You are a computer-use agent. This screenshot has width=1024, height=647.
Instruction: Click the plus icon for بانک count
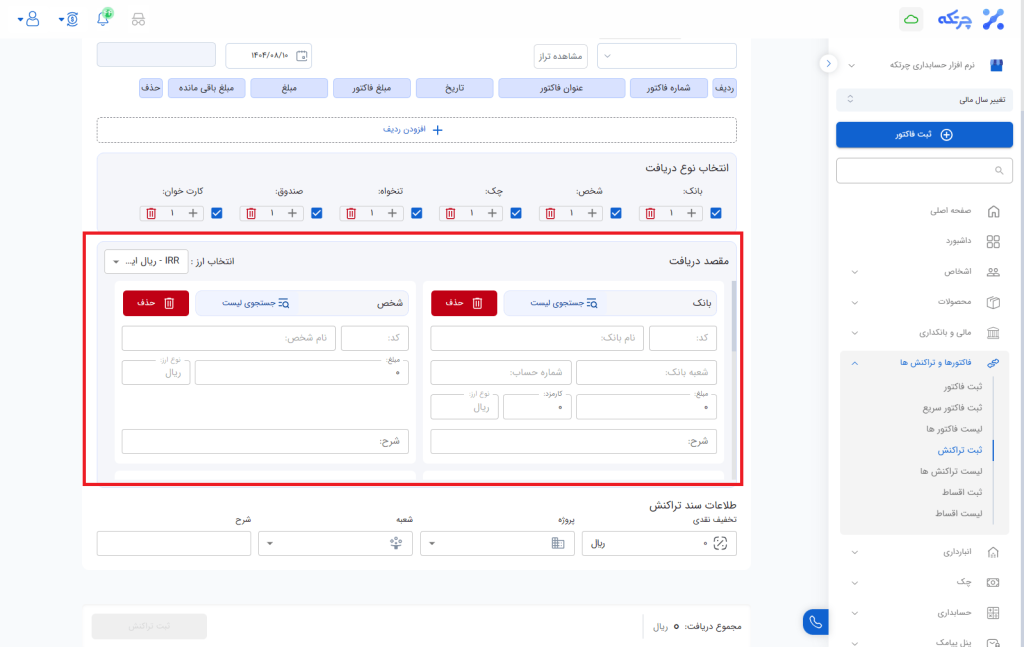coord(692,213)
